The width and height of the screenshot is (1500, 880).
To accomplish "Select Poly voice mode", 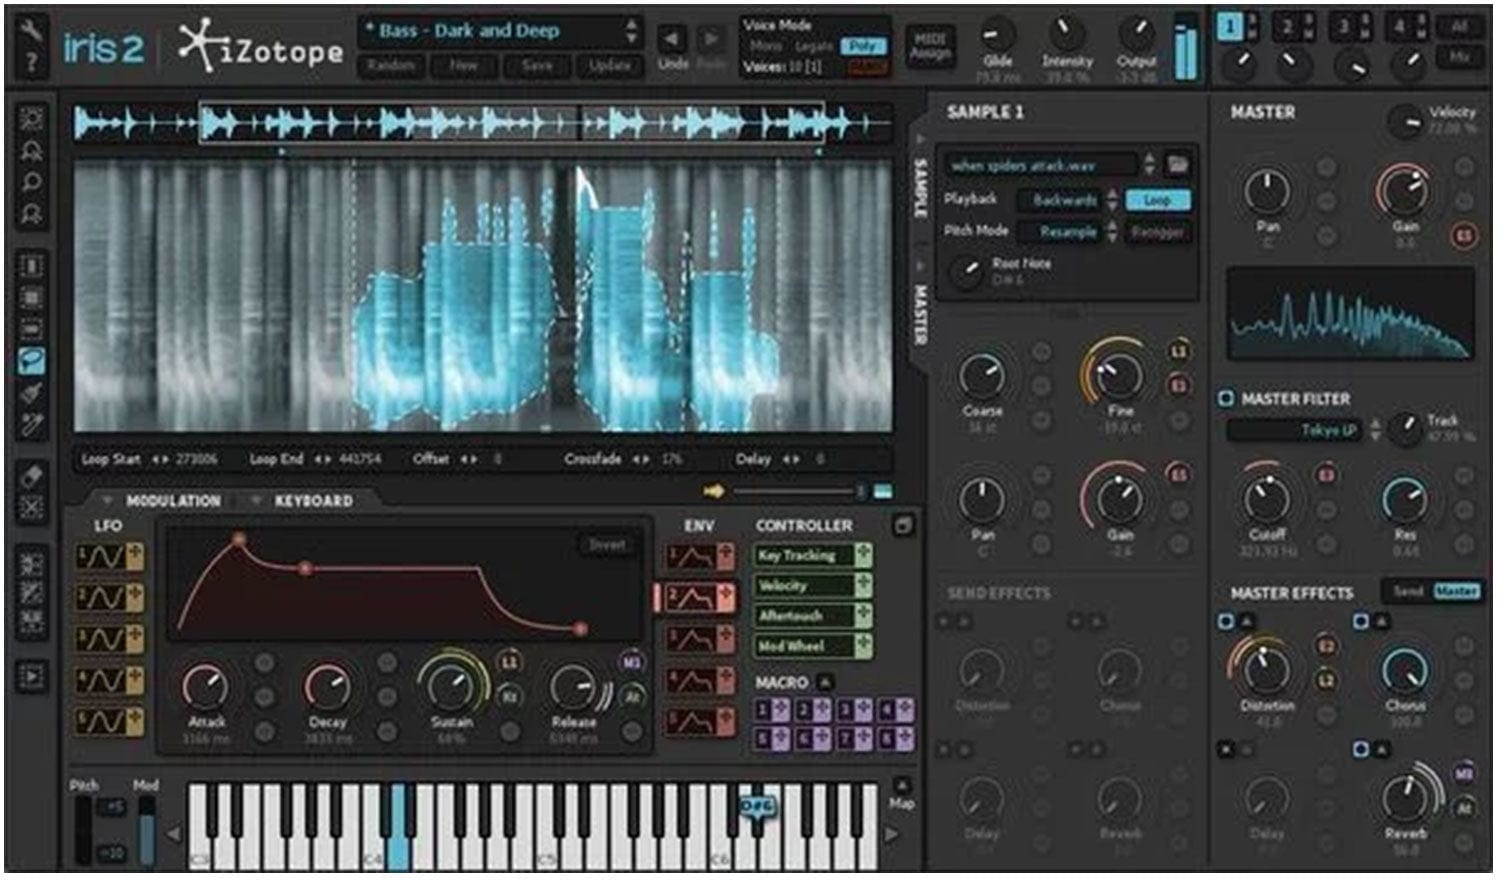I will click(862, 46).
